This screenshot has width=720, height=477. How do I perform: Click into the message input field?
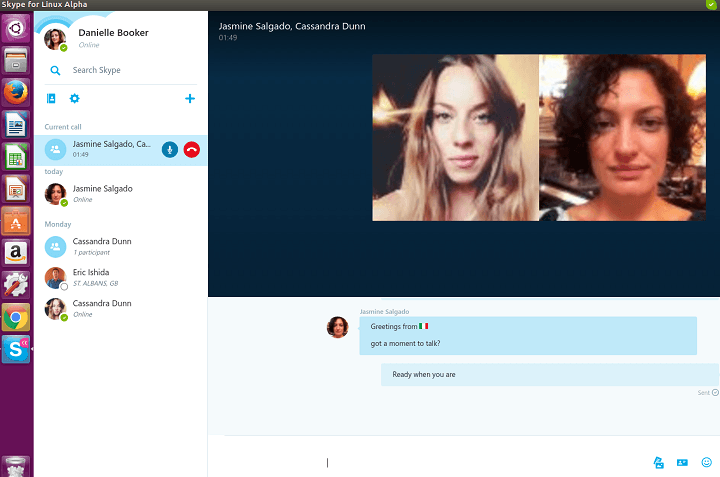tap(482, 462)
